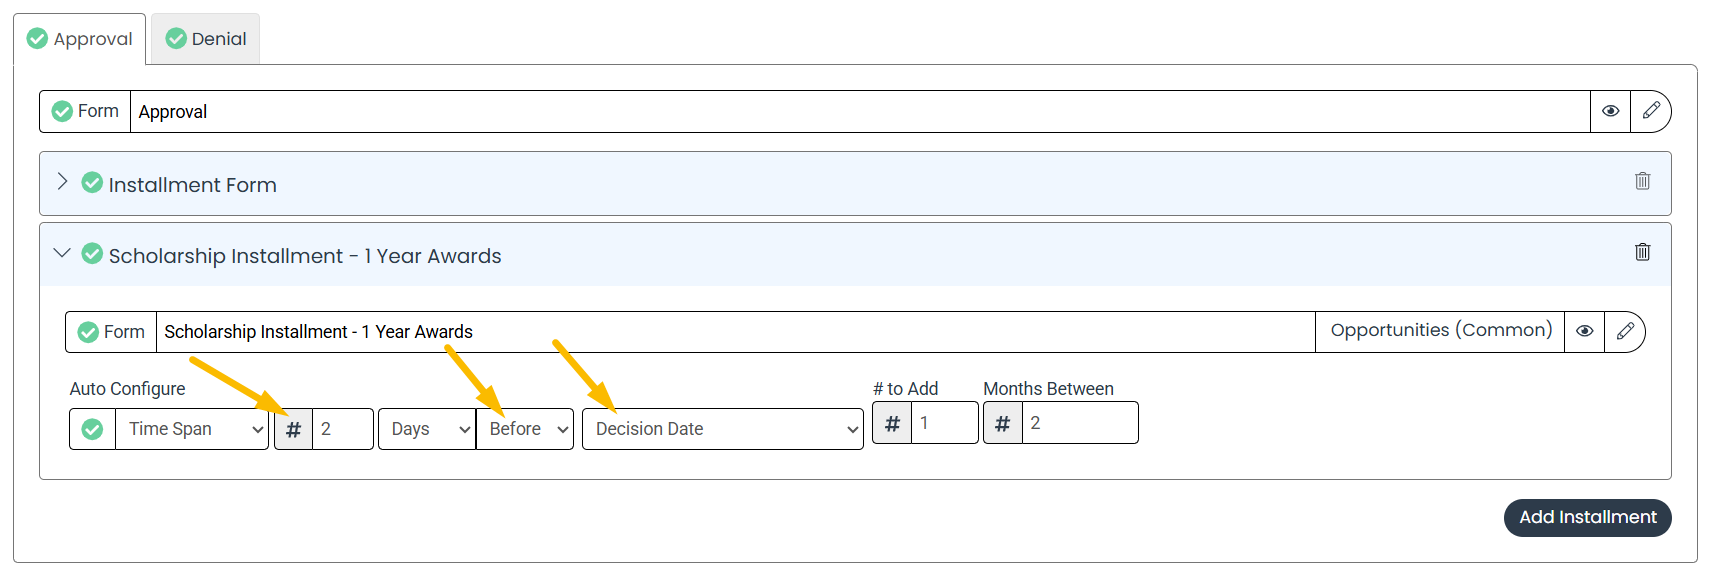Preview the Approval form with eye icon
Image resolution: width=1715 pixels, height=573 pixels.
pyautogui.click(x=1610, y=111)
